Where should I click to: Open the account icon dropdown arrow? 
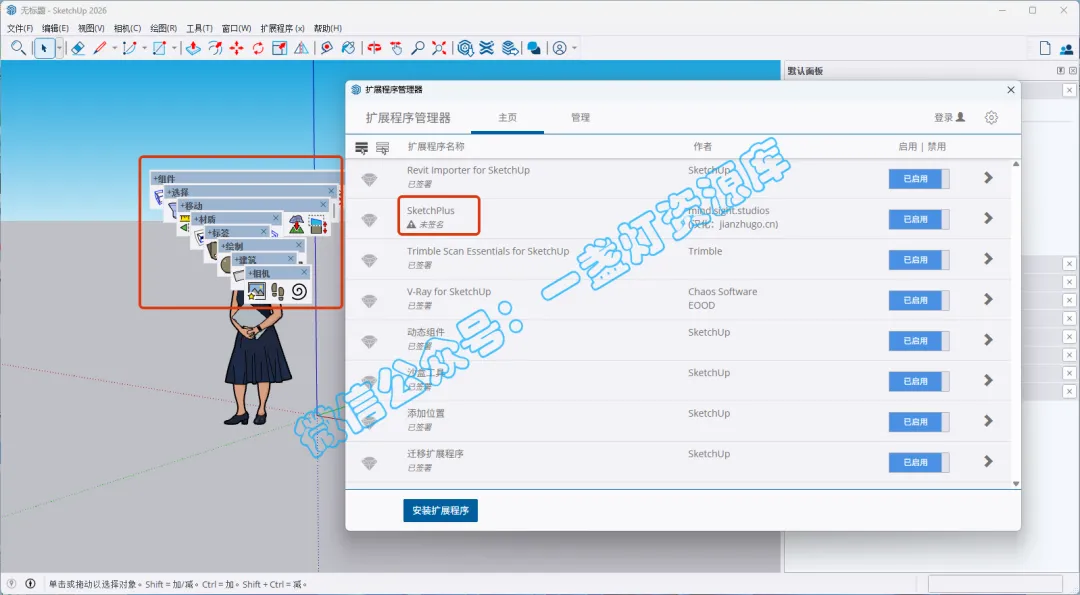pos(574,48)
